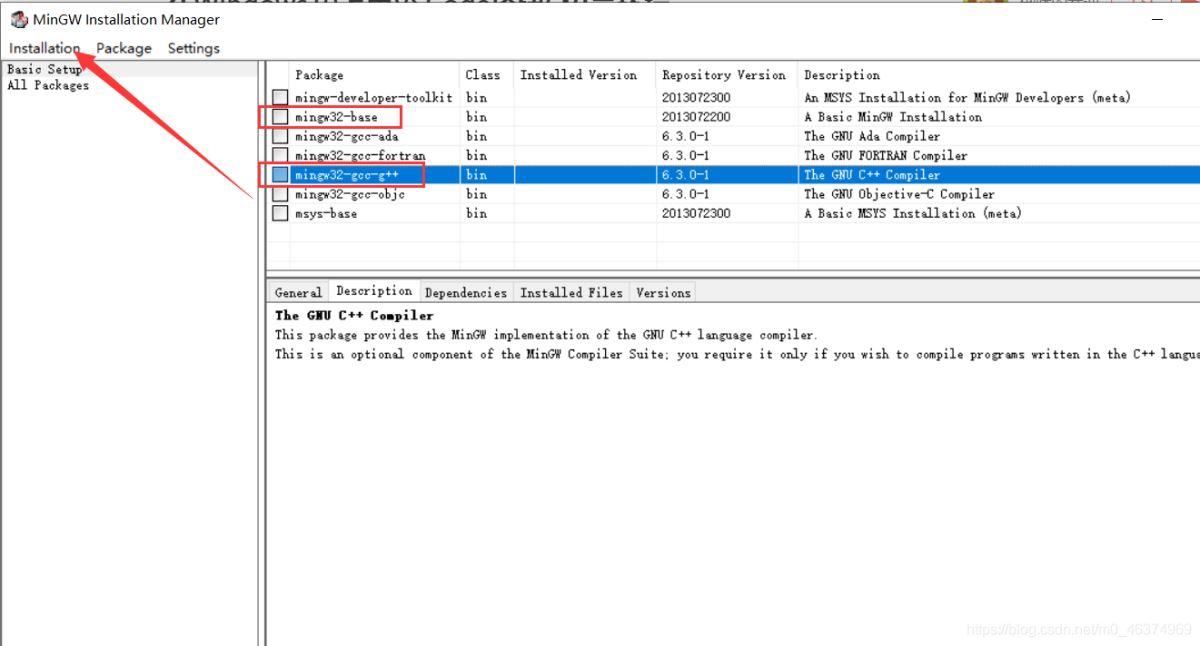
Task: Click the MinGW app icon in title bar
Action: tap(18, 20)
